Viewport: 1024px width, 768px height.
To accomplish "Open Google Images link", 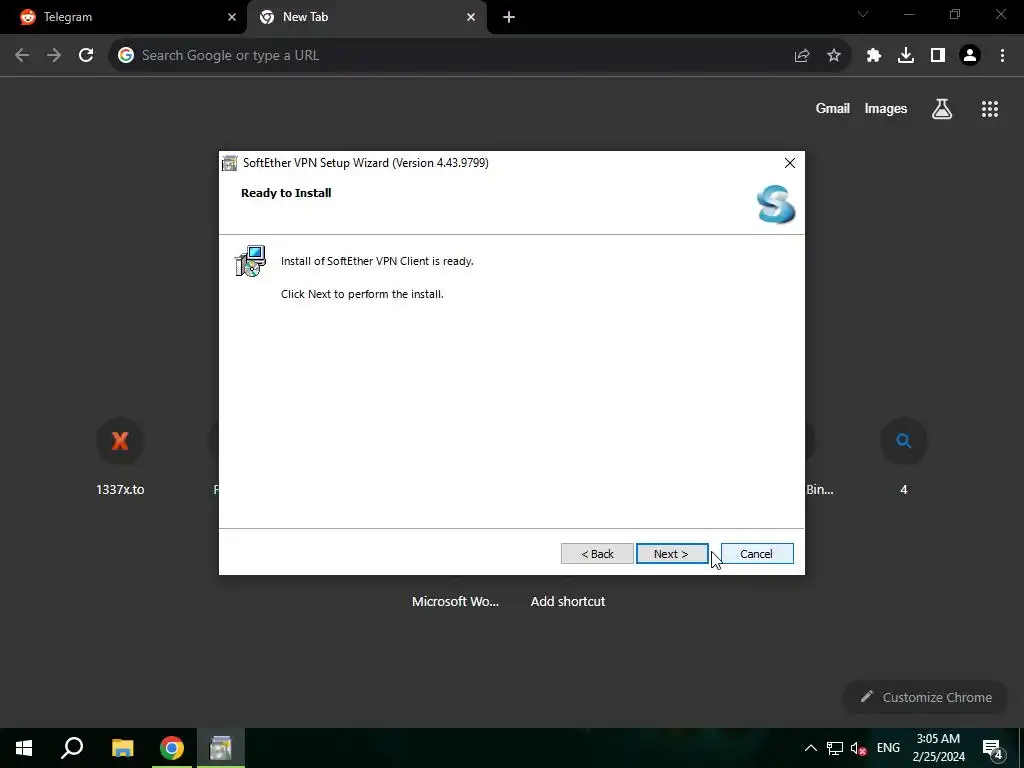I will (x=886, y=109).
